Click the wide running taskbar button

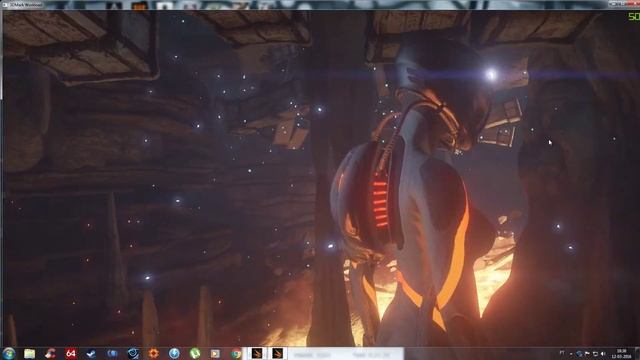(x=346, y=353)
